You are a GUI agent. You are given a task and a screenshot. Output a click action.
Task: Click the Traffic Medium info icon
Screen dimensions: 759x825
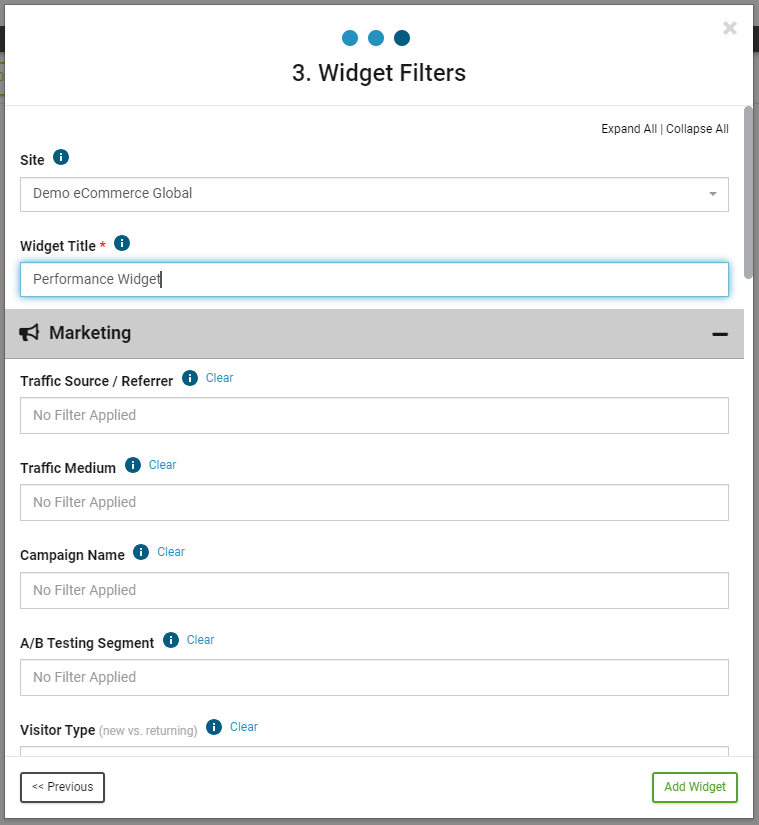point(133,466)
